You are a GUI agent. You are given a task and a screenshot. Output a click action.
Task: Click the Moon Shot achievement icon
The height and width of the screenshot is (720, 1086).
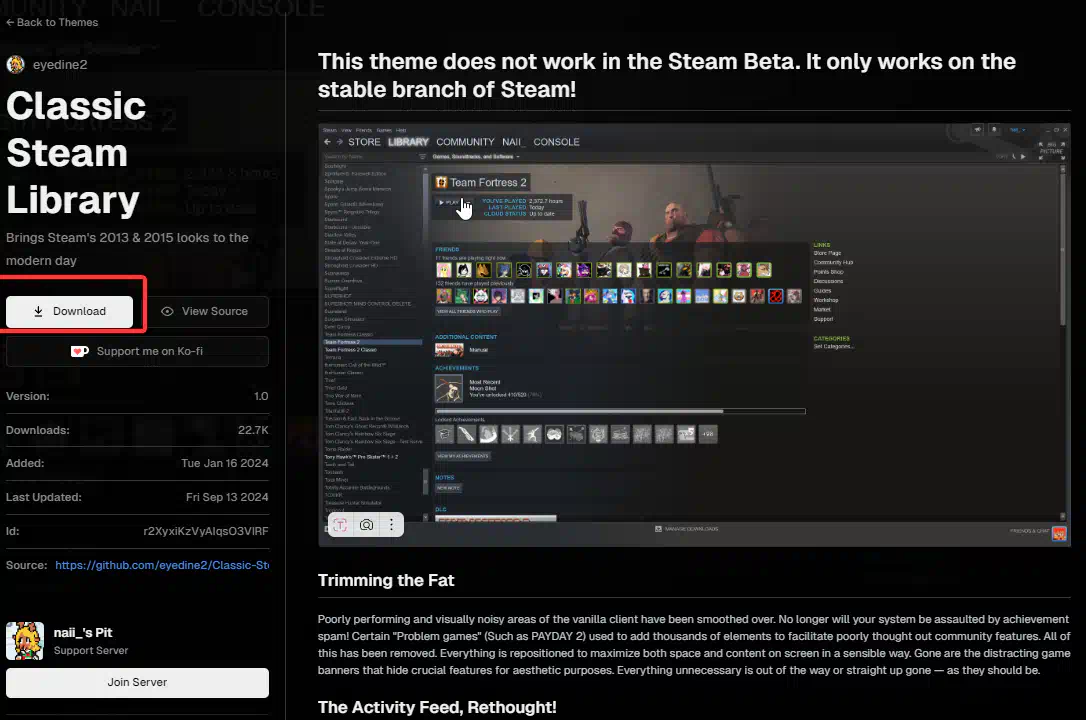[x=449, y=388]
